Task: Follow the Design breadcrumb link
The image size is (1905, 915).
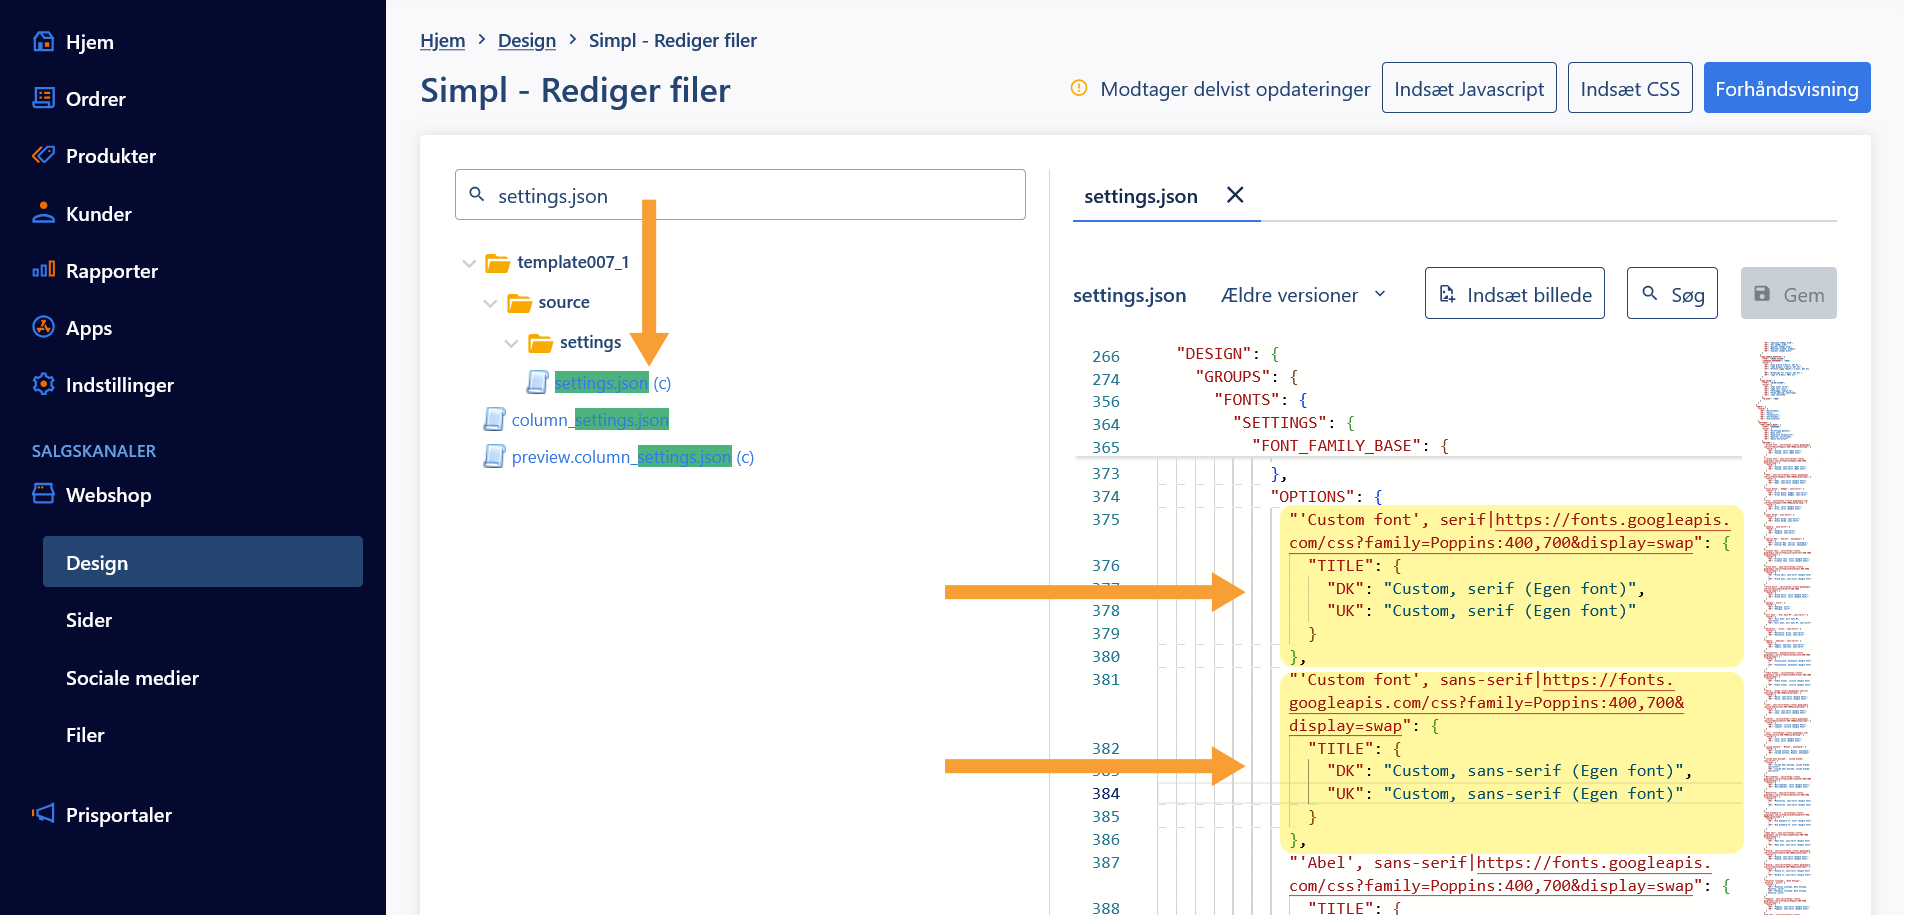Action: 526,40
